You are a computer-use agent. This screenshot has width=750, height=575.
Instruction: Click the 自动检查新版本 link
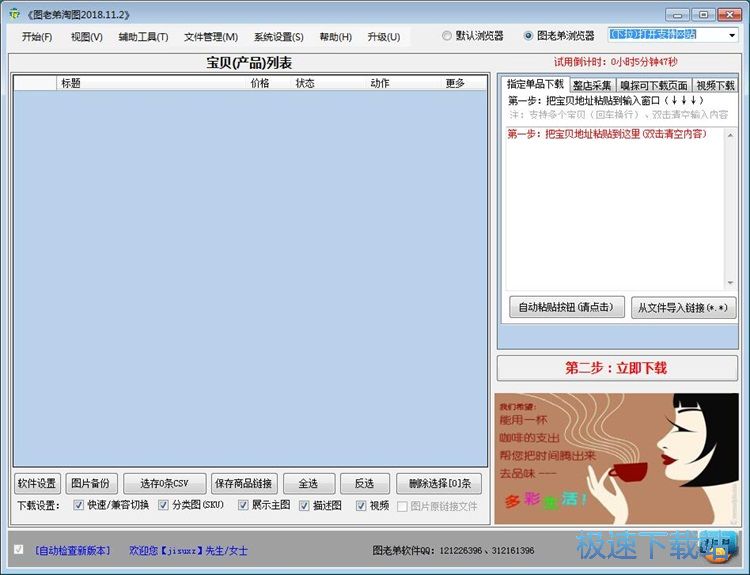coord(72,551)
